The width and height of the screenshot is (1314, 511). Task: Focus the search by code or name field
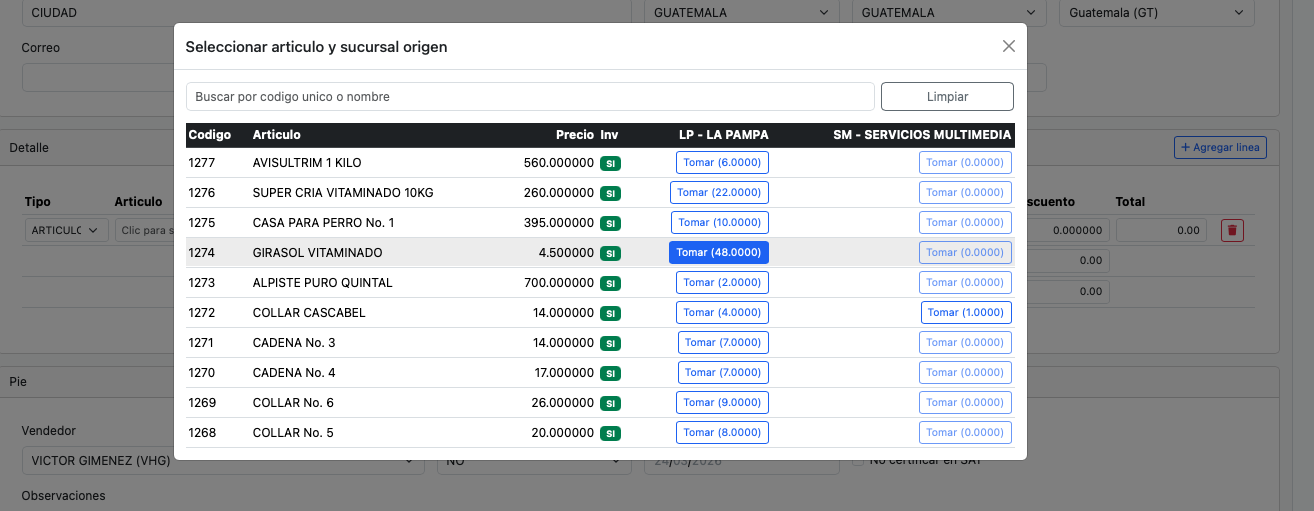pos(530,96)
